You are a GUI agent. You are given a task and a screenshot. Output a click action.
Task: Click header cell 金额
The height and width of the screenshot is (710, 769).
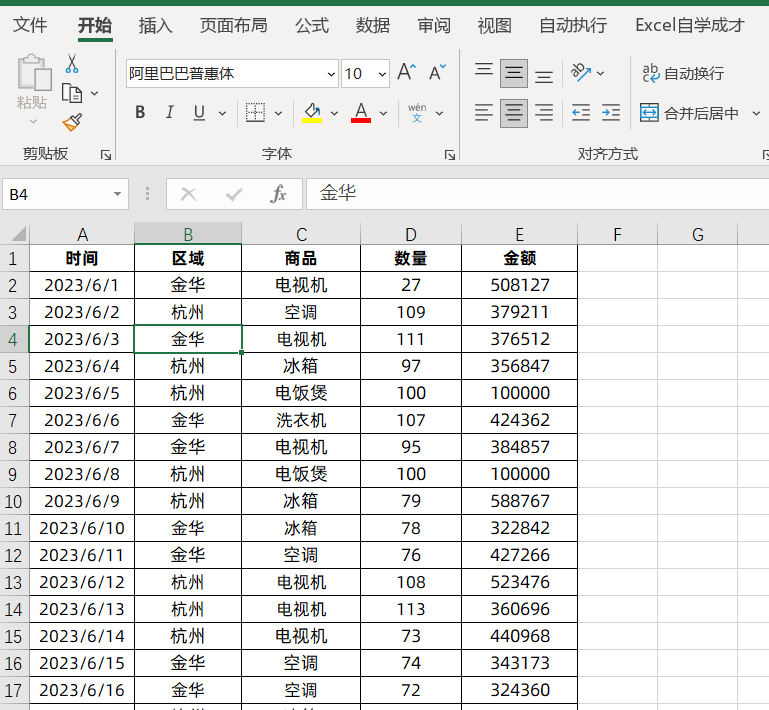(x=519, y=258)
